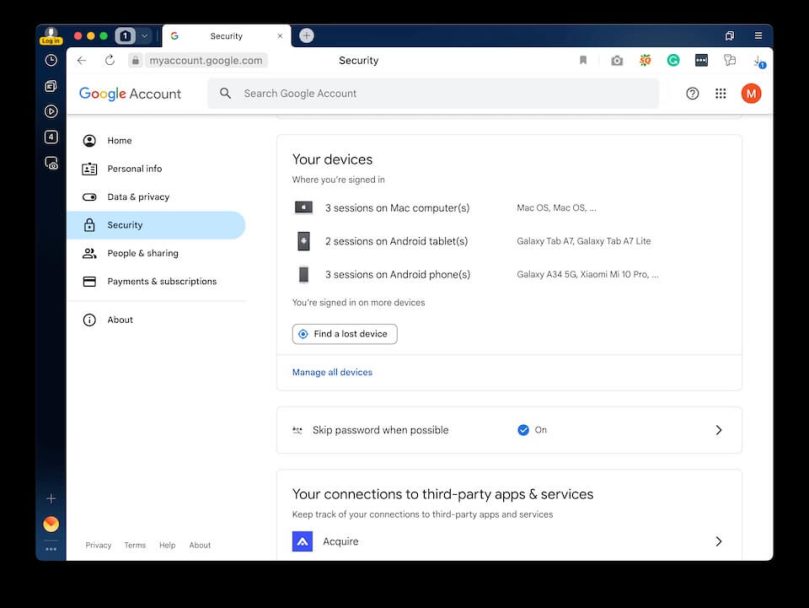Click the browser snapshot camera icon
This screenshot has height=608, width=809.
[x=617, y=61]
